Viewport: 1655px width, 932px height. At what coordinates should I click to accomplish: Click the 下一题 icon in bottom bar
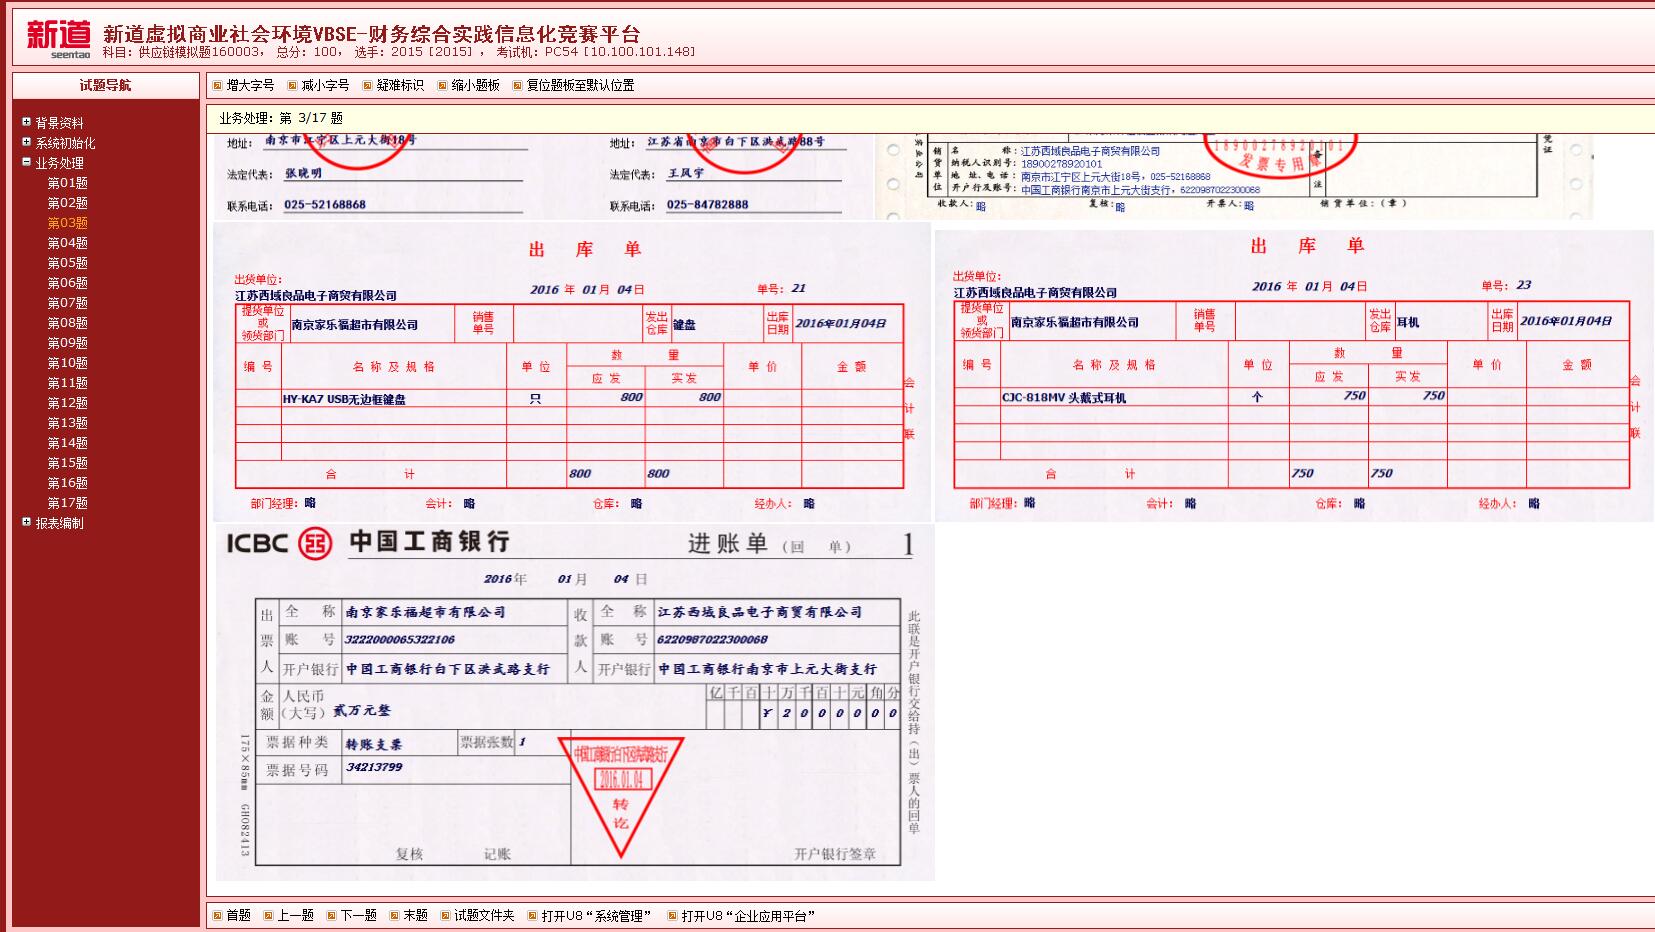pos(331,916)
